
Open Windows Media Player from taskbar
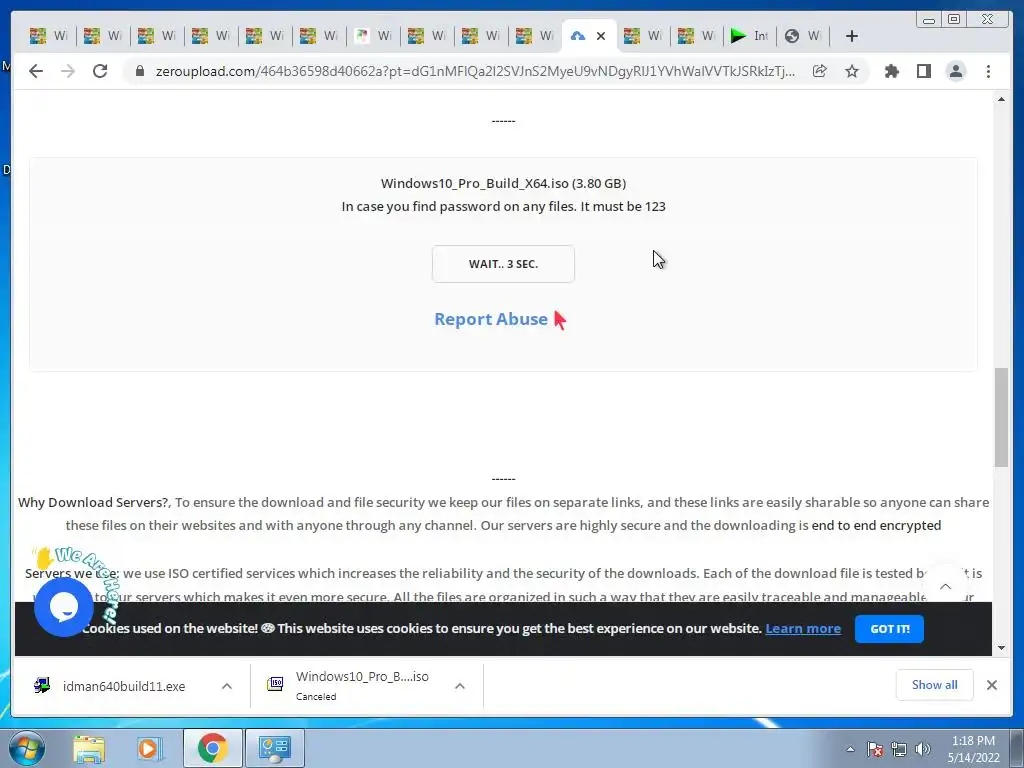(x=150, y=749)
